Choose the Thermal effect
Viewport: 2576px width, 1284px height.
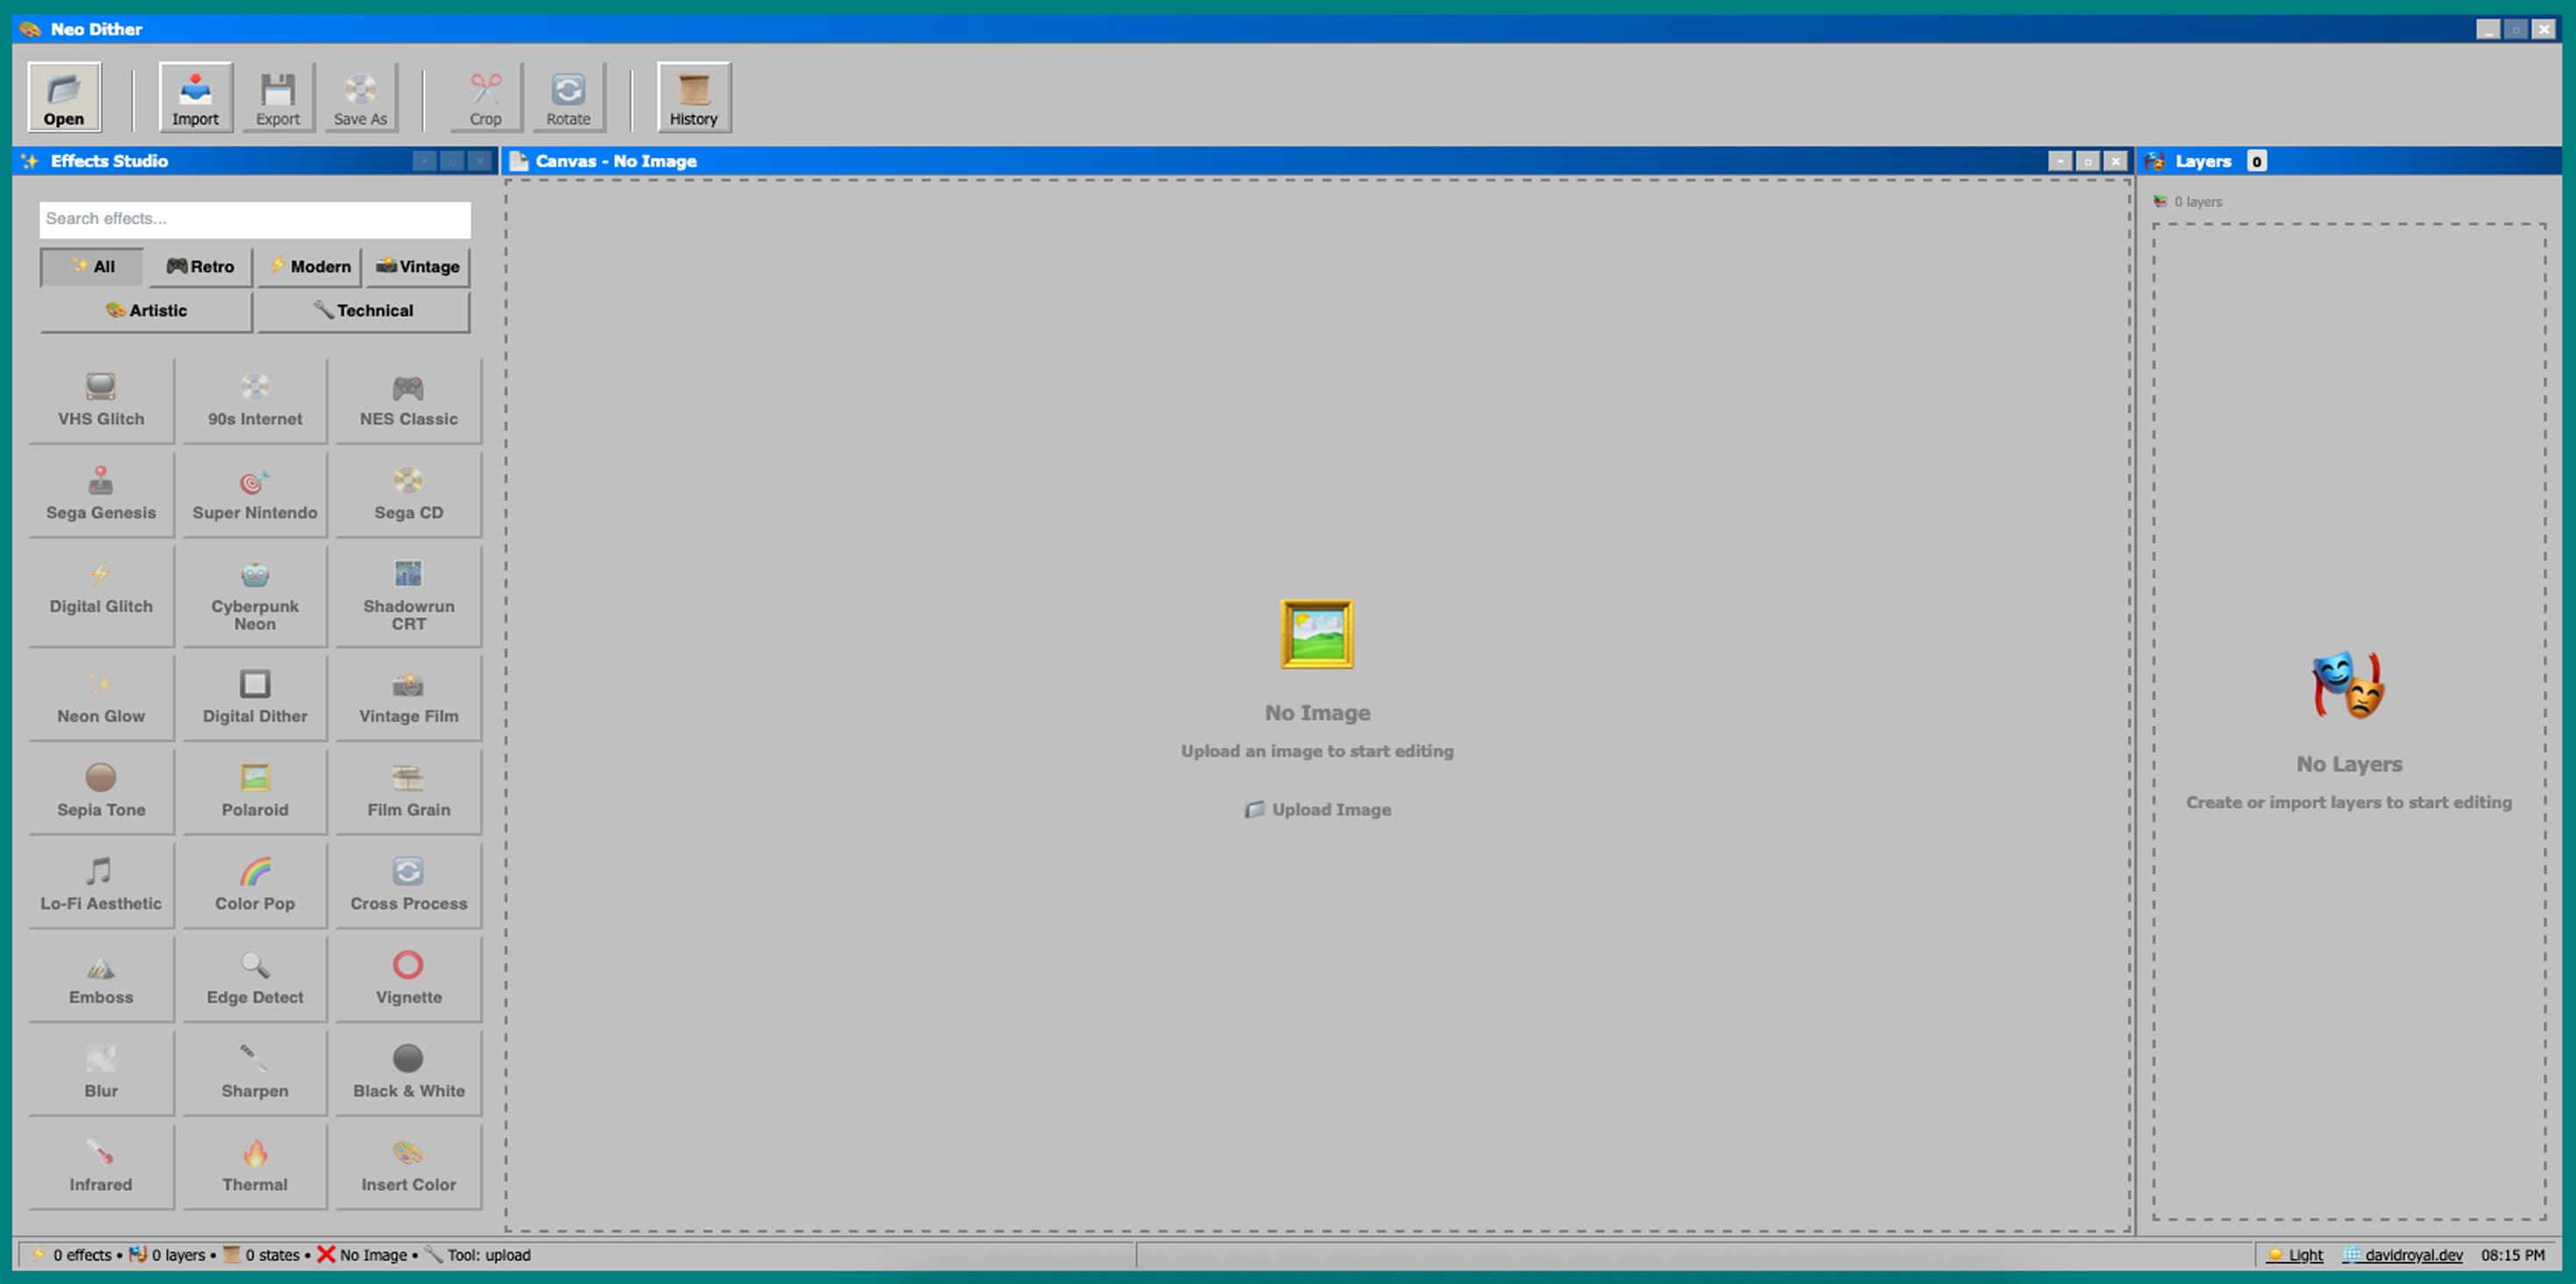(255, 1167)
